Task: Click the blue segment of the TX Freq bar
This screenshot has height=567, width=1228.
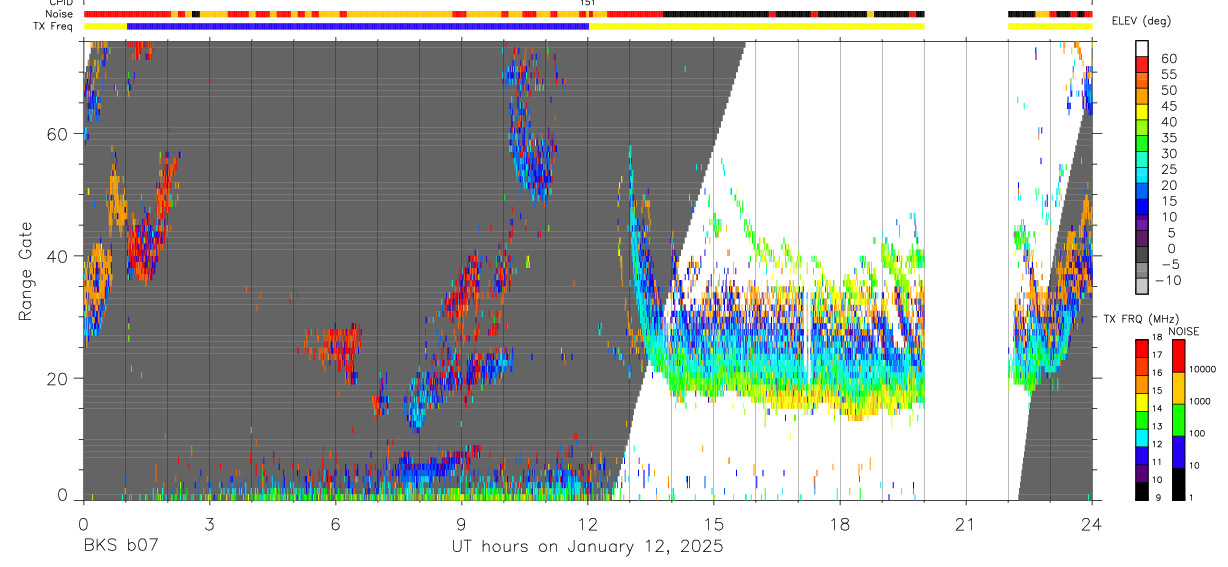Action: [x=358, y=27]
